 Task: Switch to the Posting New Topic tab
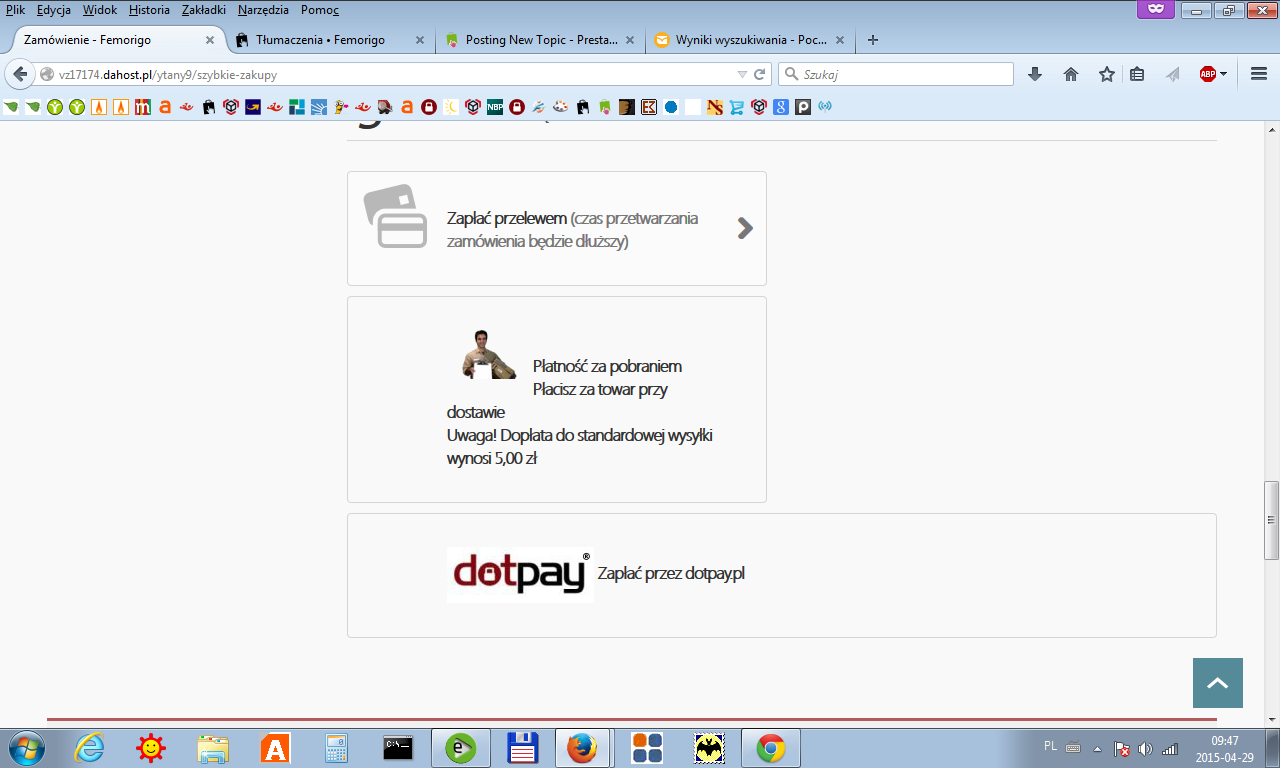pos(539,40)
